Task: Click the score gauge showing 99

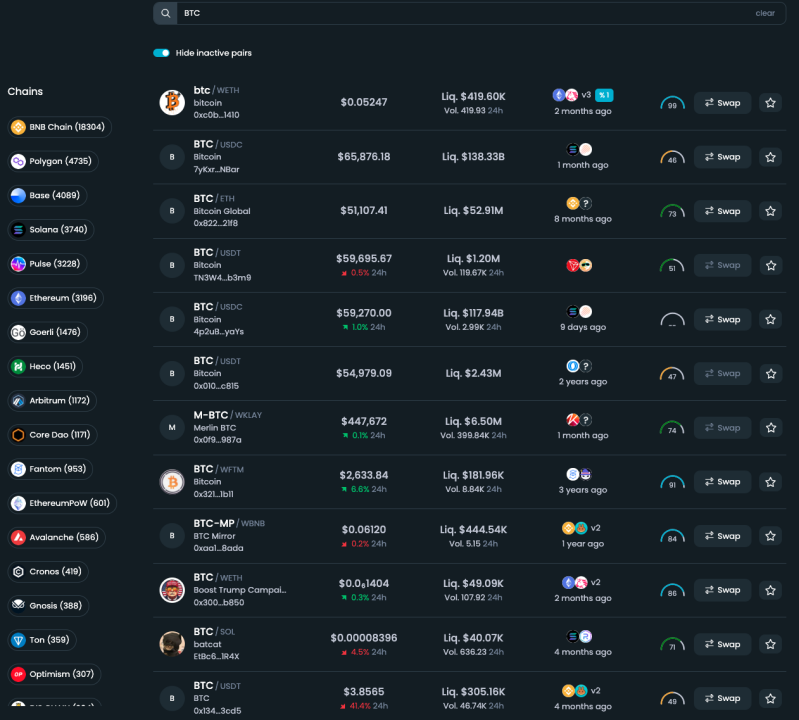Action: [x=672, y=103]
